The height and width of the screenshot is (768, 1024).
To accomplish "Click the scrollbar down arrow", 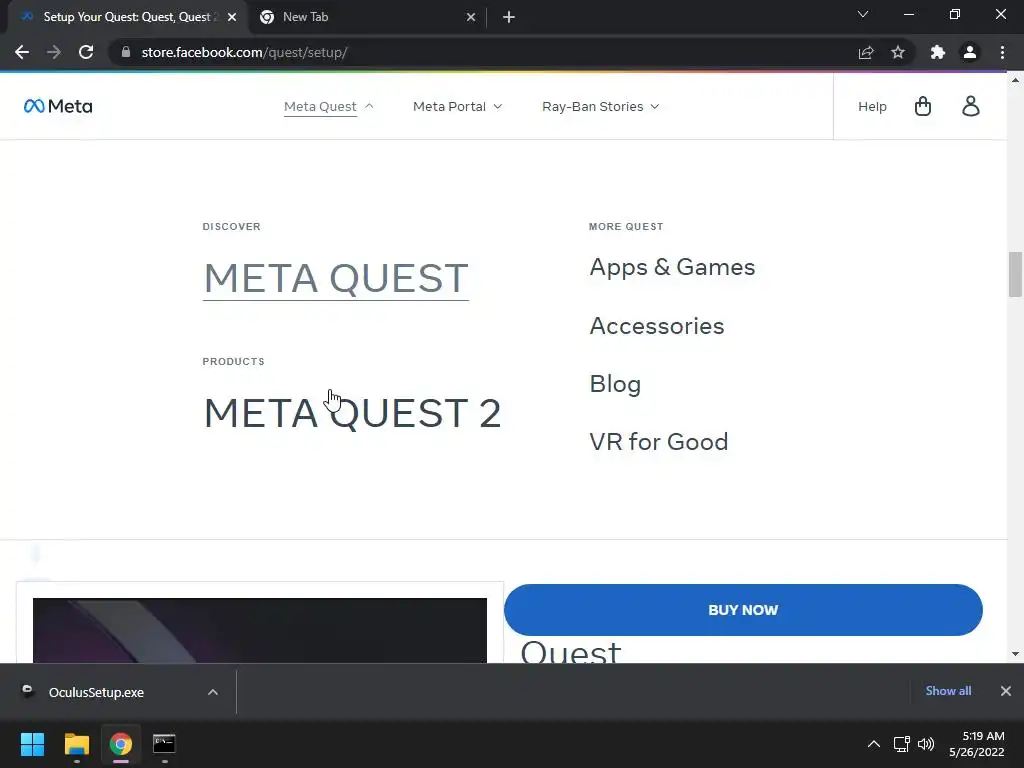I will (x=1015, y=654).
